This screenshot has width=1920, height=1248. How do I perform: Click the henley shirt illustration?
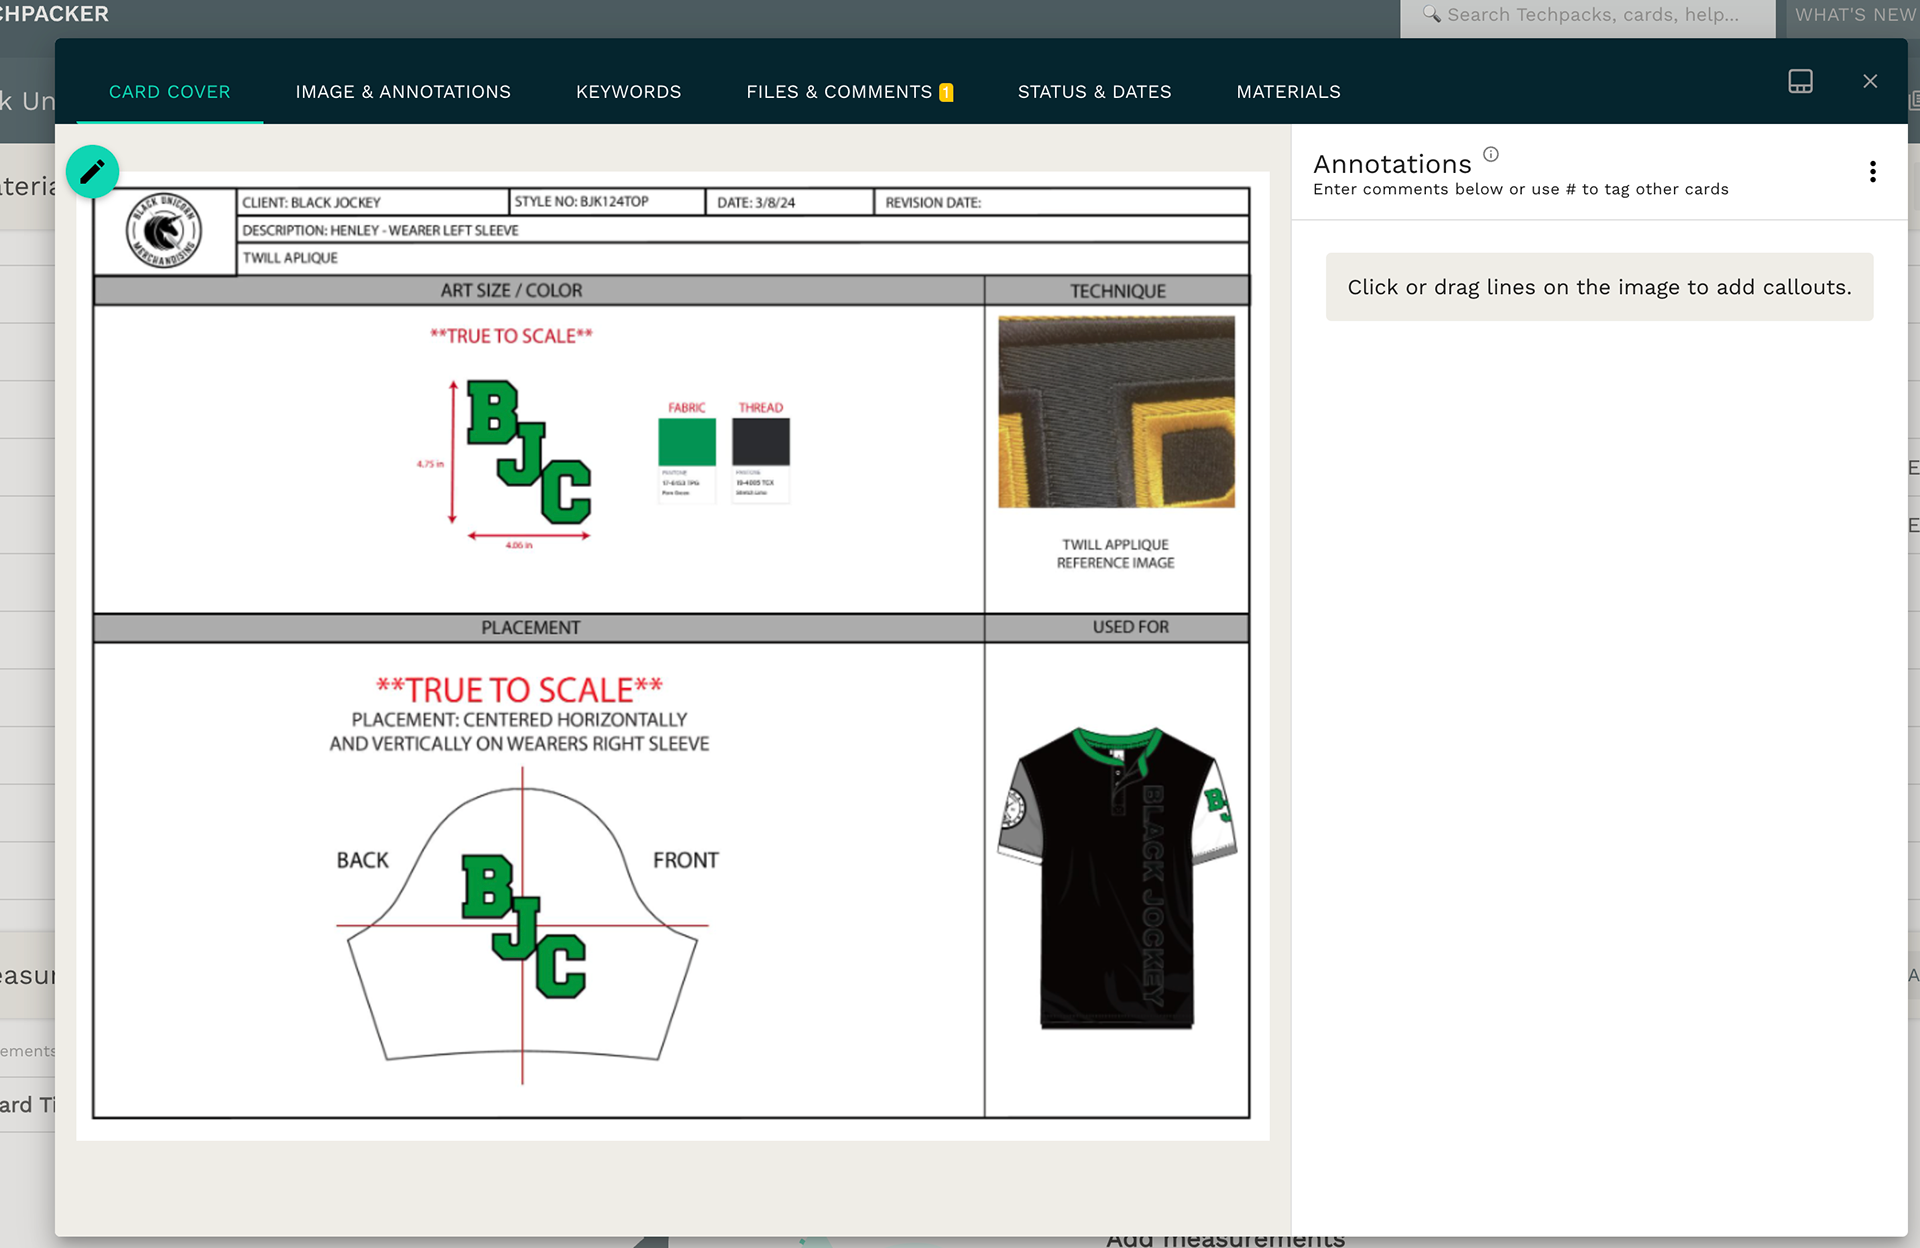click(1117, 878)
